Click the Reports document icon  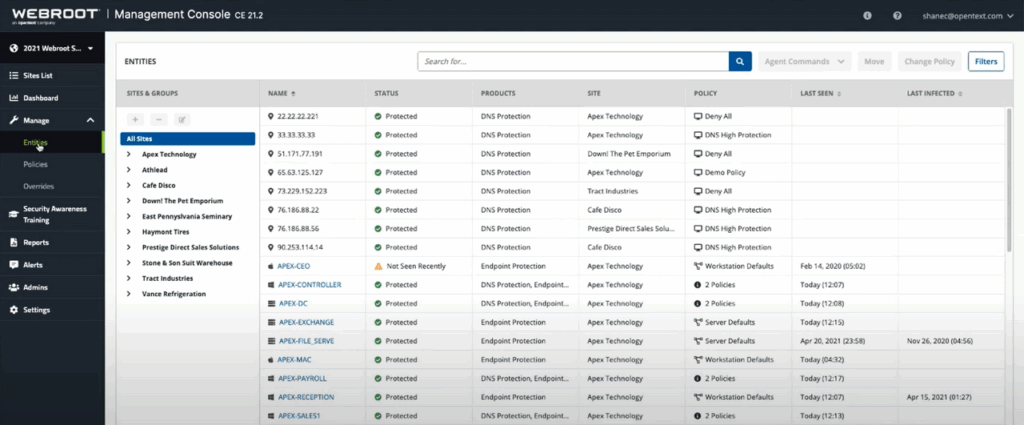pyautogui.click(x=14, y=242)
